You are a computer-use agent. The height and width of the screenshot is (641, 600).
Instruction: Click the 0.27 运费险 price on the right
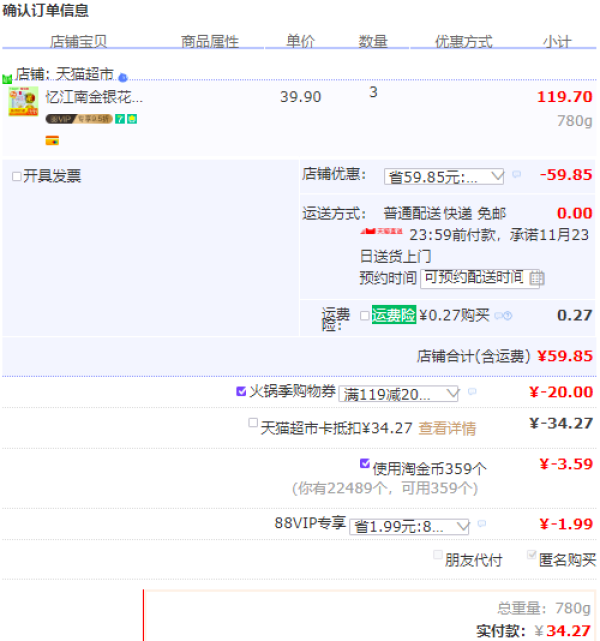point(575,315)
